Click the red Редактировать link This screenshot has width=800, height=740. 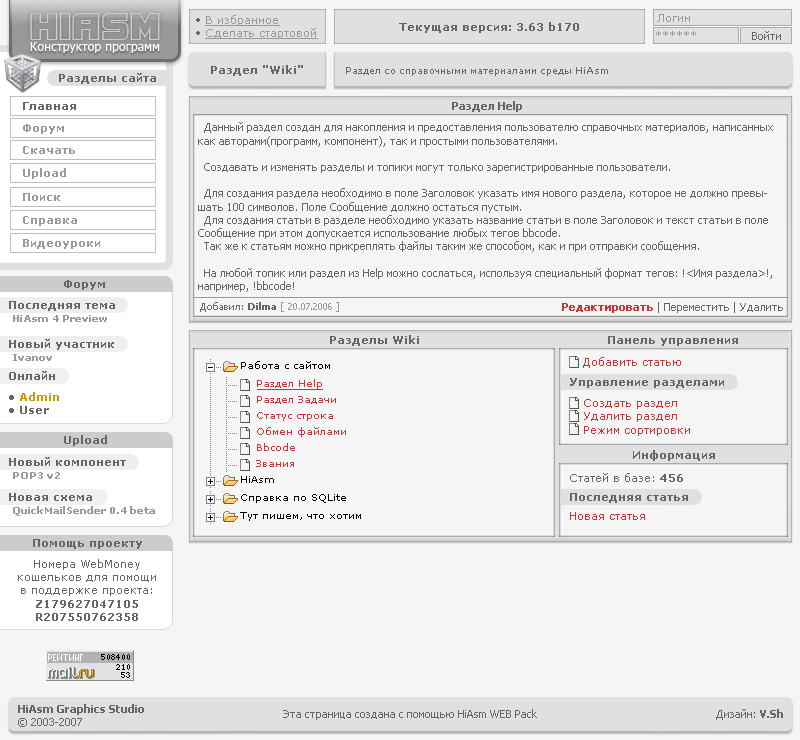(607, 307)
